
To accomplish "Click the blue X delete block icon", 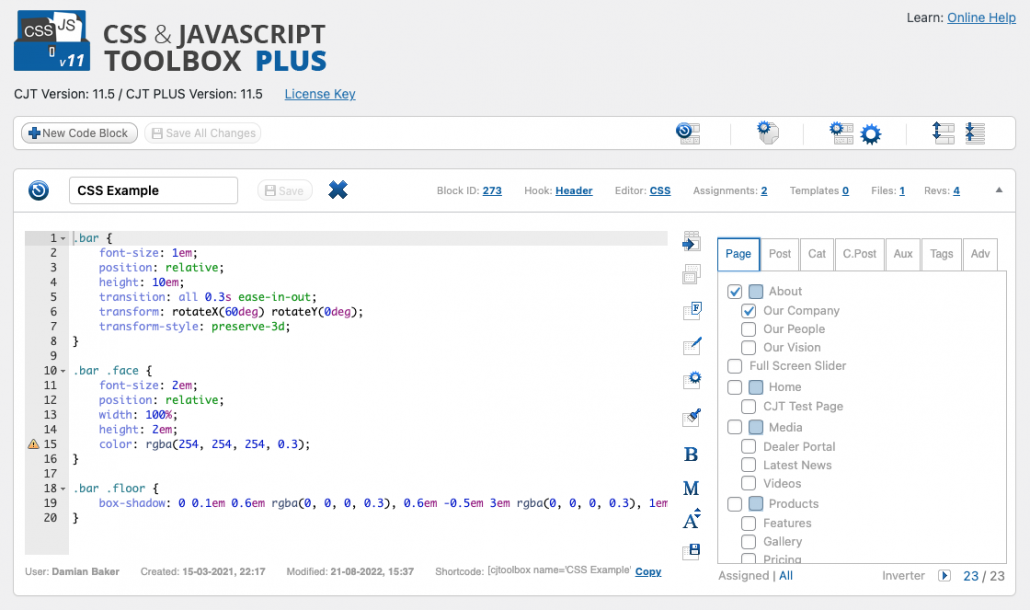I will click(338, 190).
